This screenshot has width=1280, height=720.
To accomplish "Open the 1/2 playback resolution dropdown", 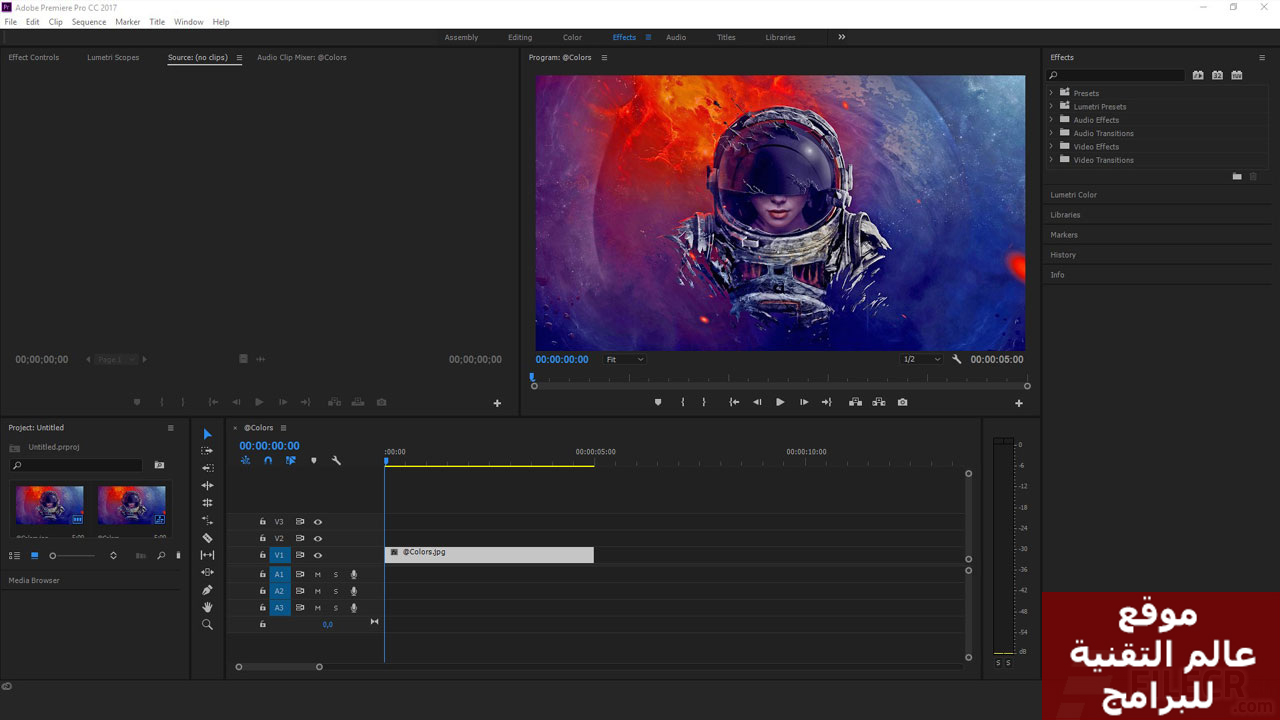I will 921,359.
